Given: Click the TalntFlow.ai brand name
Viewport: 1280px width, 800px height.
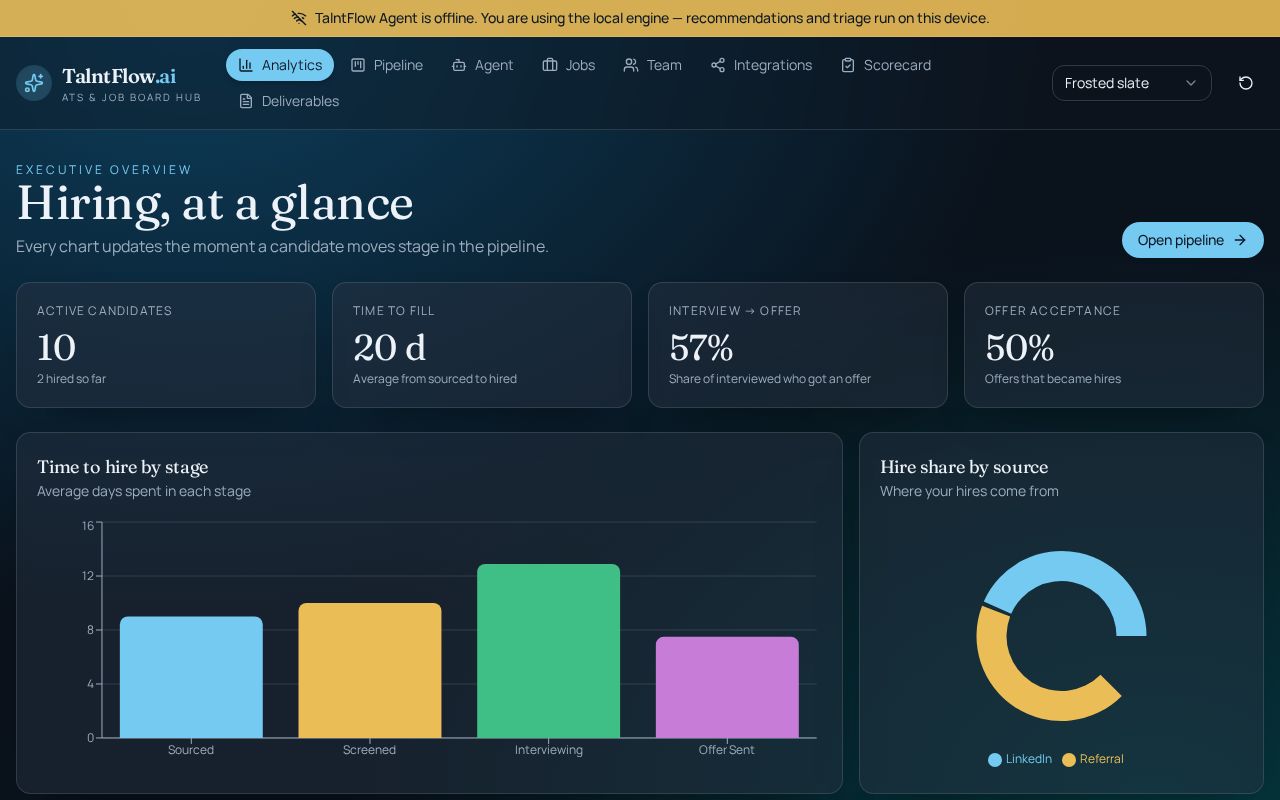Looking at the screenshot, I should pos(119,76).
